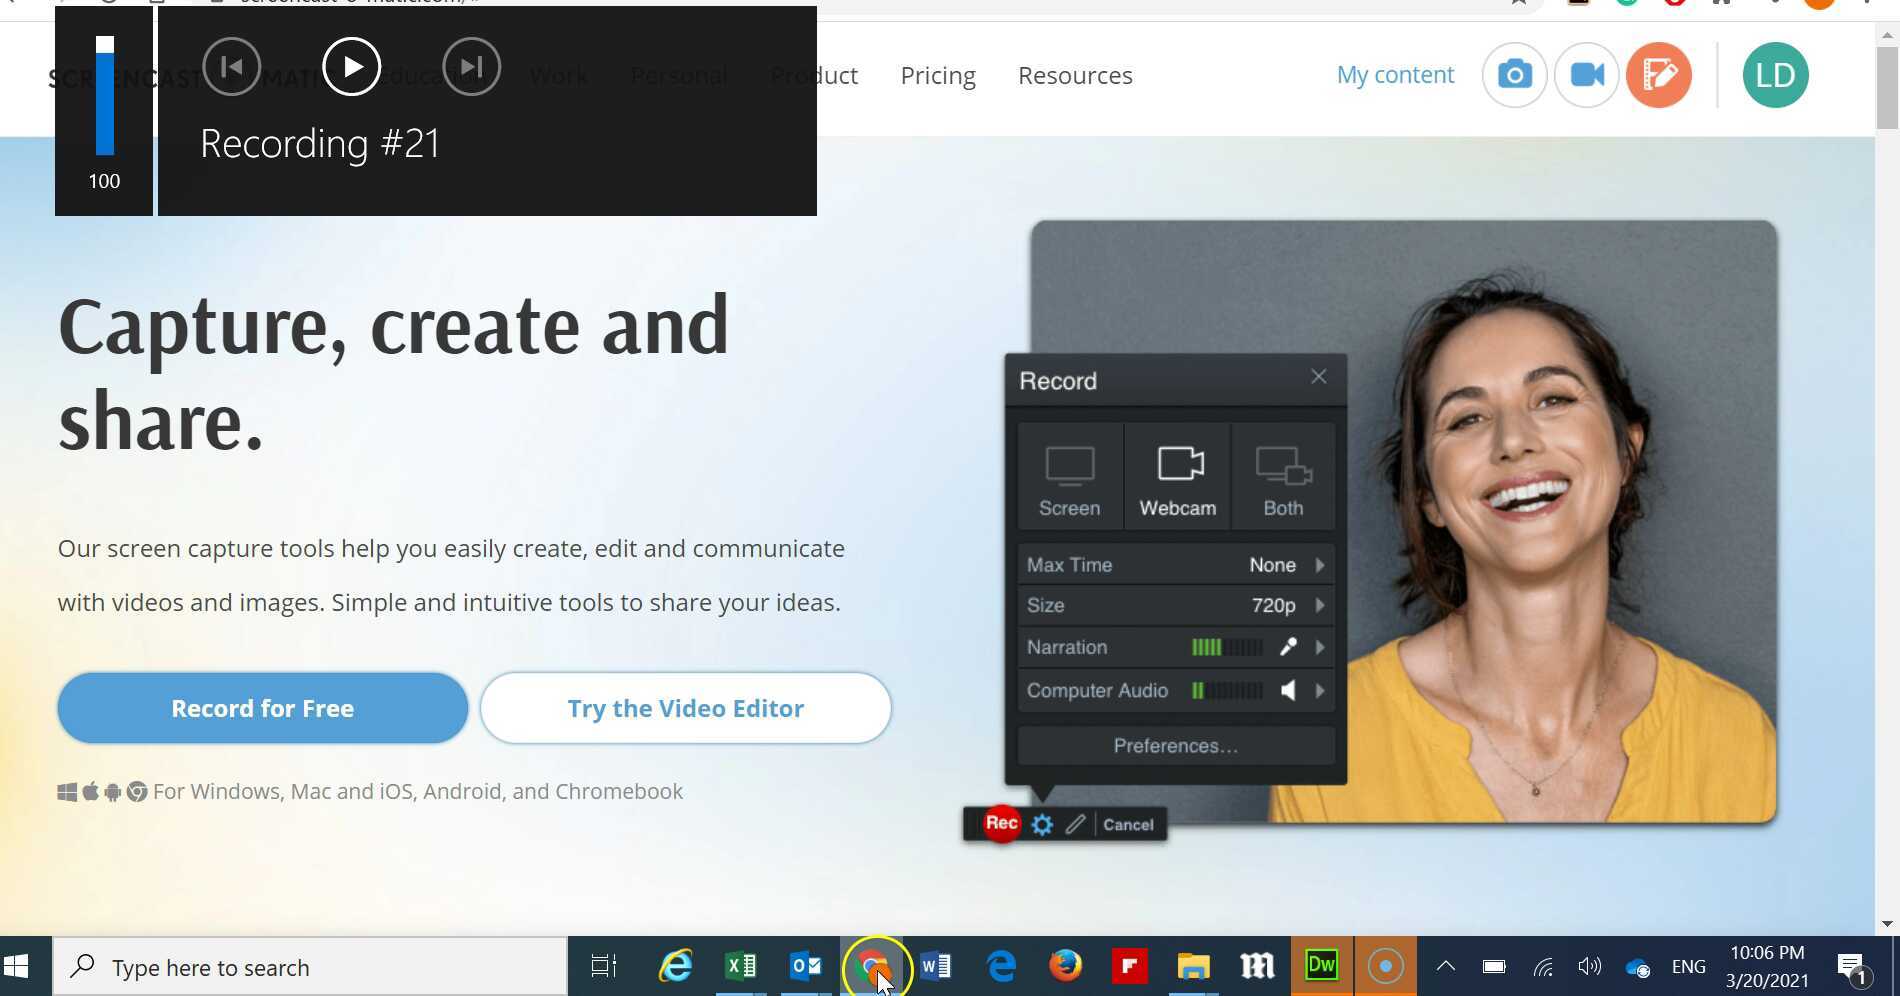Open recorder settings gear icon

(1042, 825)
